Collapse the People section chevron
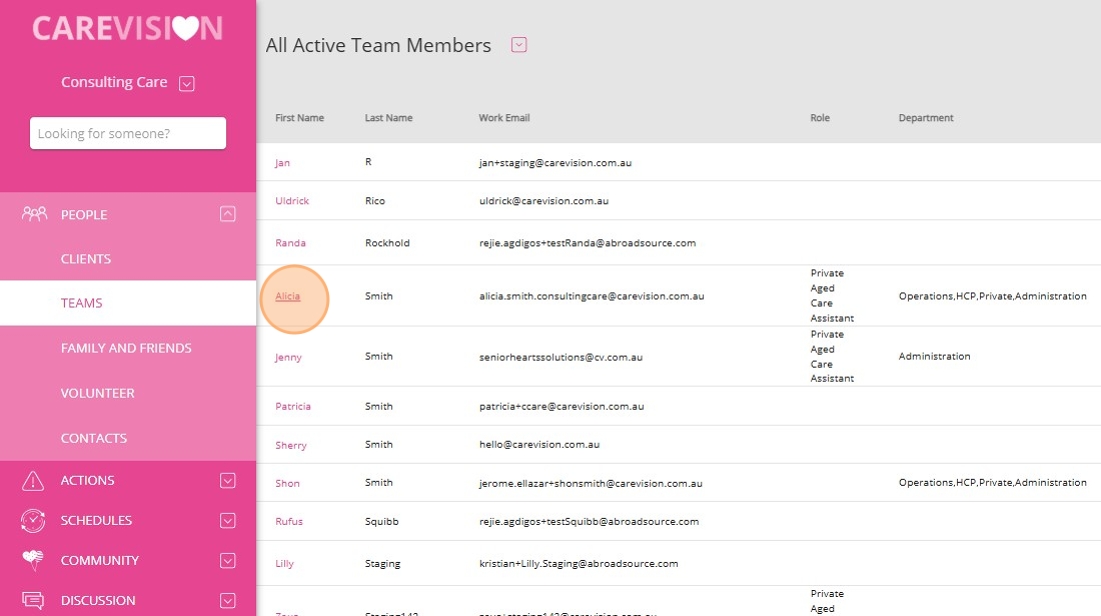Viewport: 1101px width, 616px height. (228, 214)
